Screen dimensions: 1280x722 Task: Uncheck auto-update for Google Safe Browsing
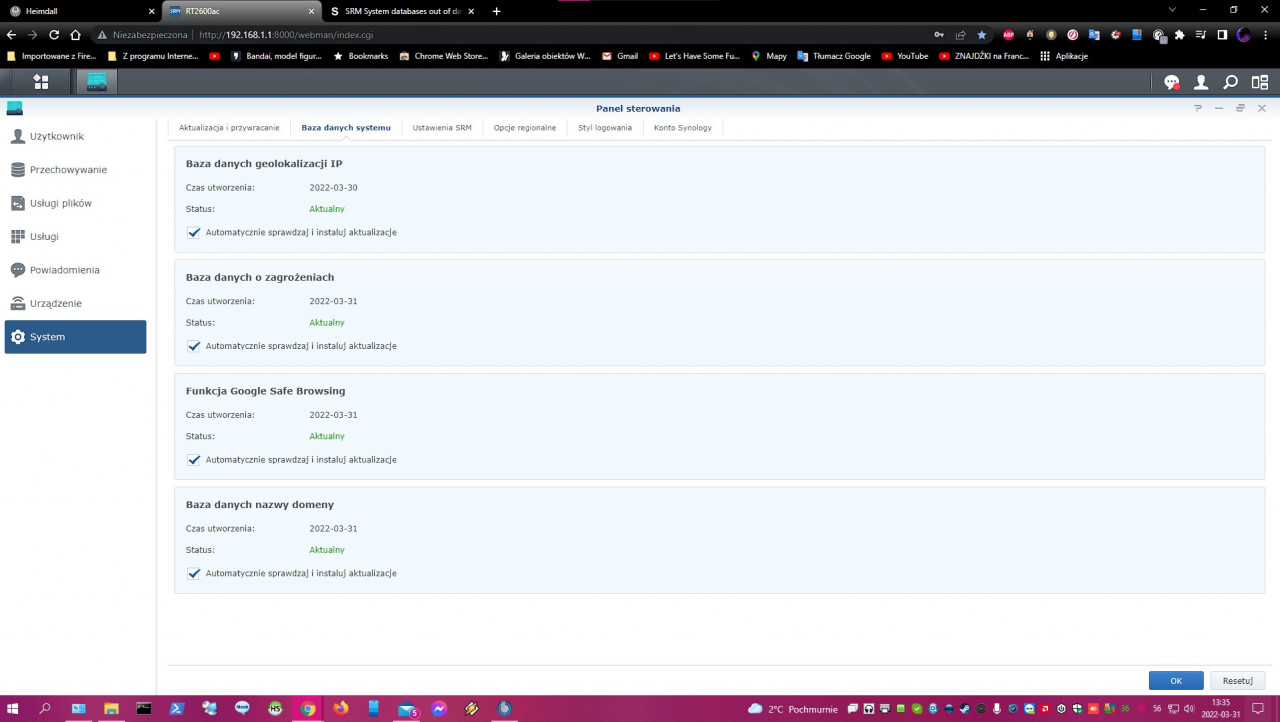click(x=194, y=460)
